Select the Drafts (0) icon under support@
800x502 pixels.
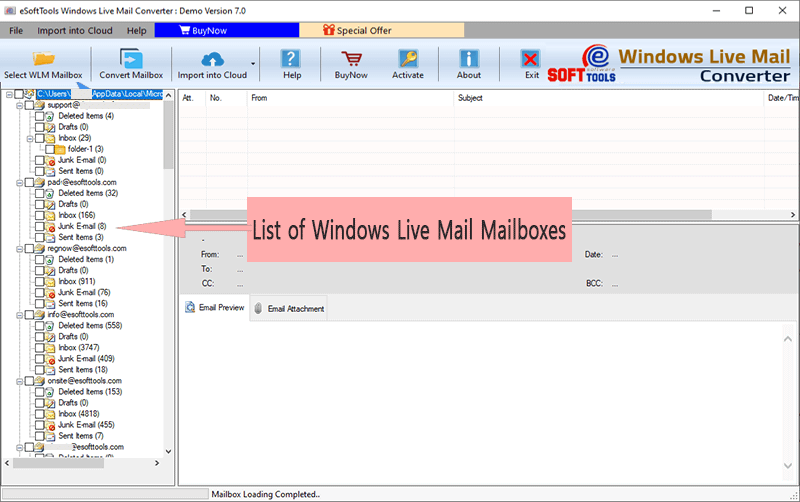[x=50, y=128]
